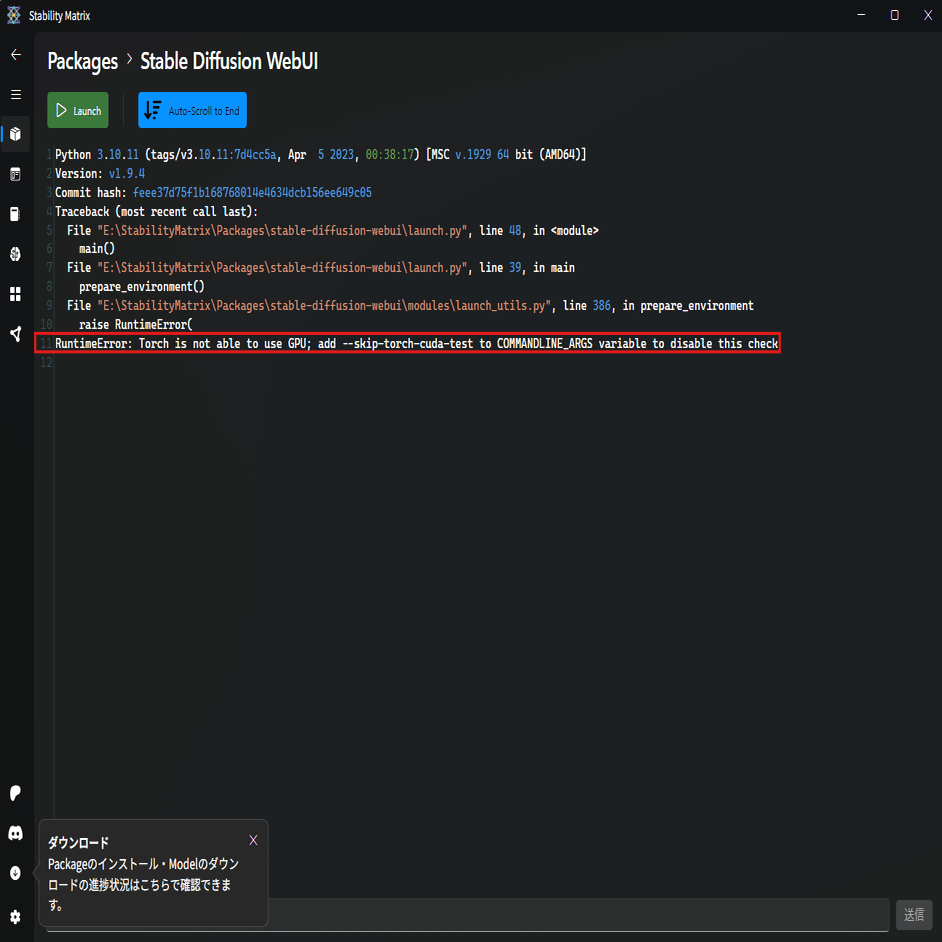Click 'Traceback (most recent call last):' line

pos(156,211)
